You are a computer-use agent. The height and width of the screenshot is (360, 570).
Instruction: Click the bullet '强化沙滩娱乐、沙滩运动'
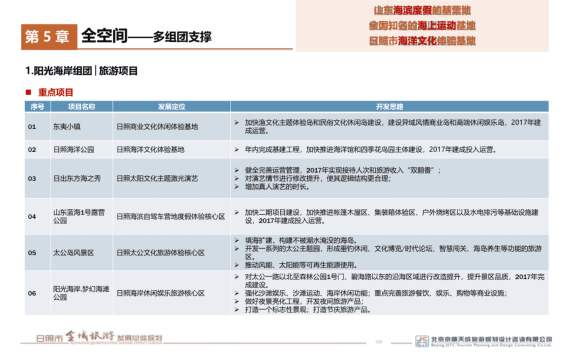(282, 293)
